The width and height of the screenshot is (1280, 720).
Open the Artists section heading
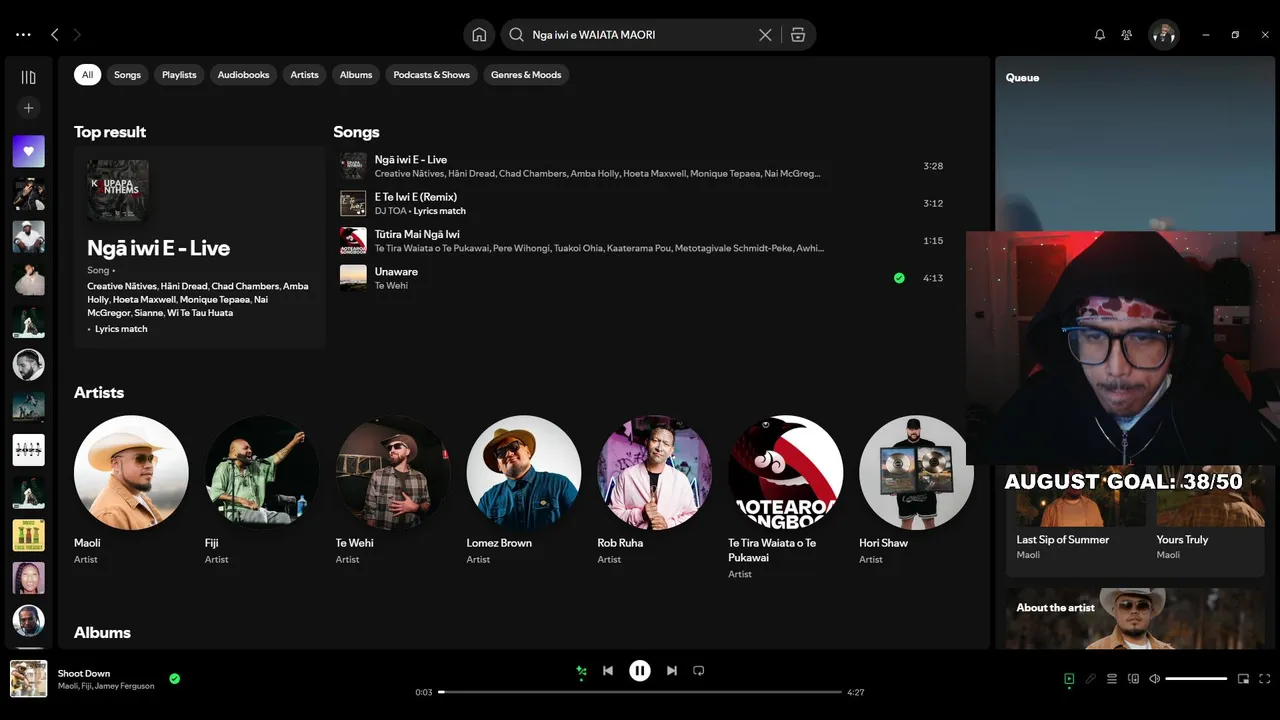click(x=99, y=393)
